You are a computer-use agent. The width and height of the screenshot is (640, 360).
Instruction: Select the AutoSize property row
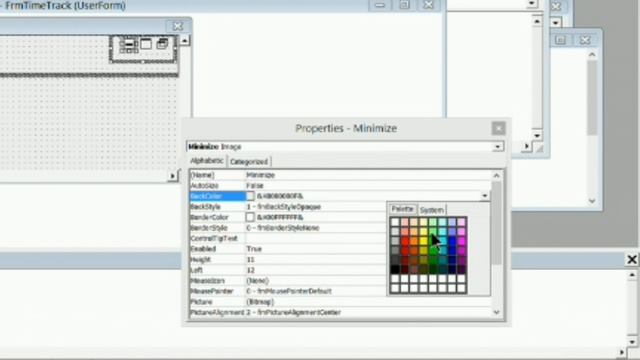pos(340,185)
